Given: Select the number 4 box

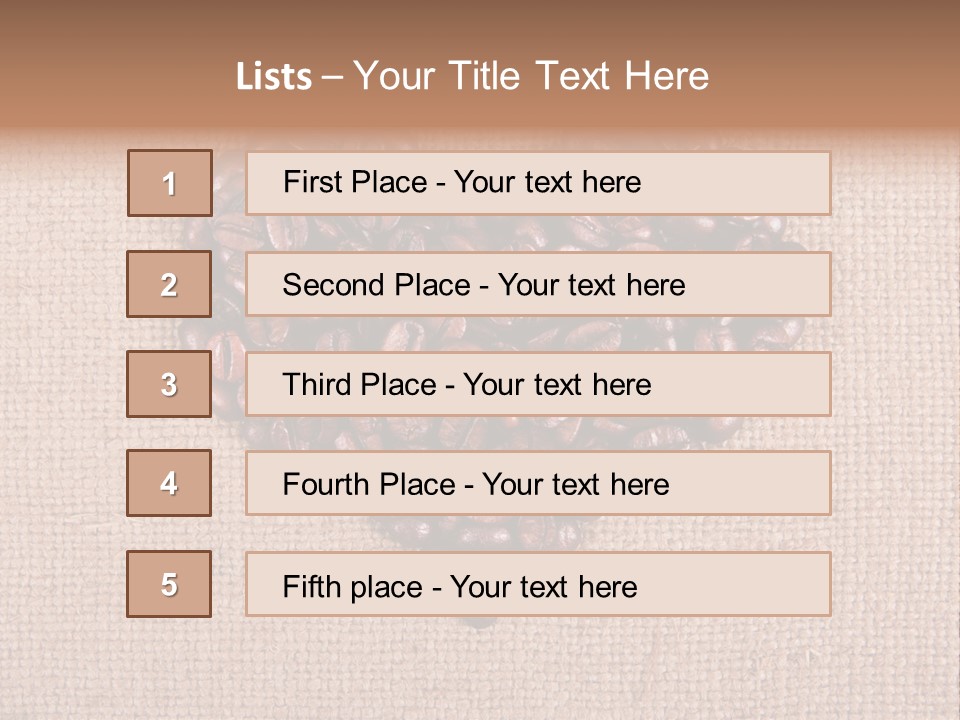Looking at the screenshot, I should point(169,483).
